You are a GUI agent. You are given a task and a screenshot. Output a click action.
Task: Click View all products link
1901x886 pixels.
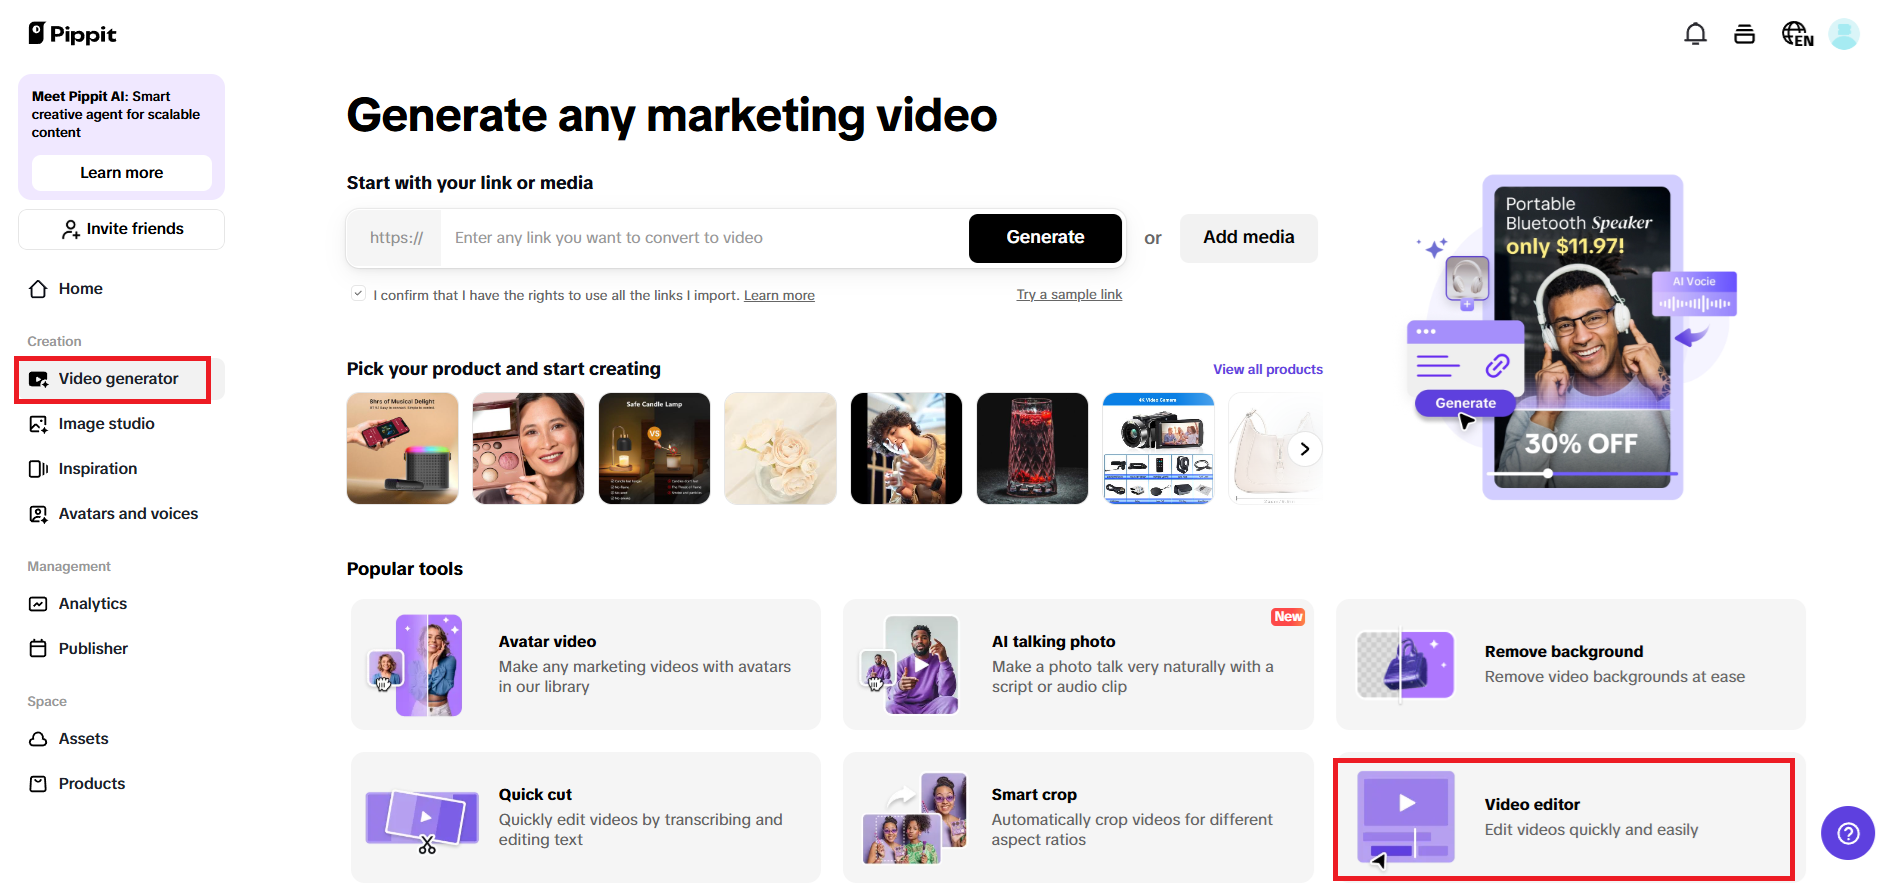tap(1268, 370)
